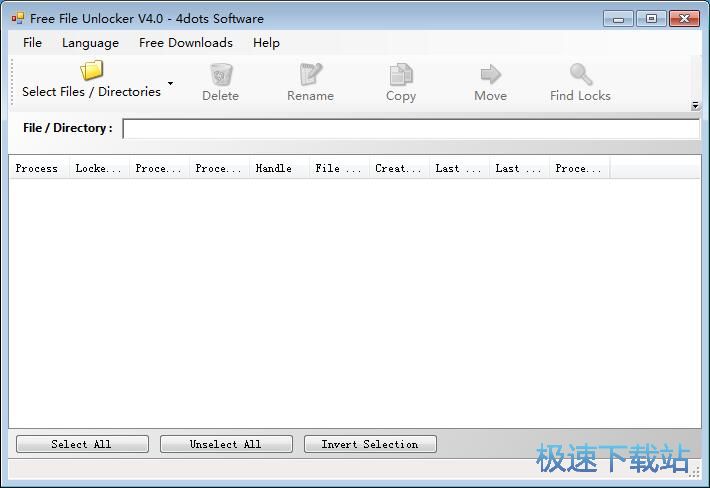Open the Free Downloads menu
This screenshot has height=488, width=710.
coord(186,43)
